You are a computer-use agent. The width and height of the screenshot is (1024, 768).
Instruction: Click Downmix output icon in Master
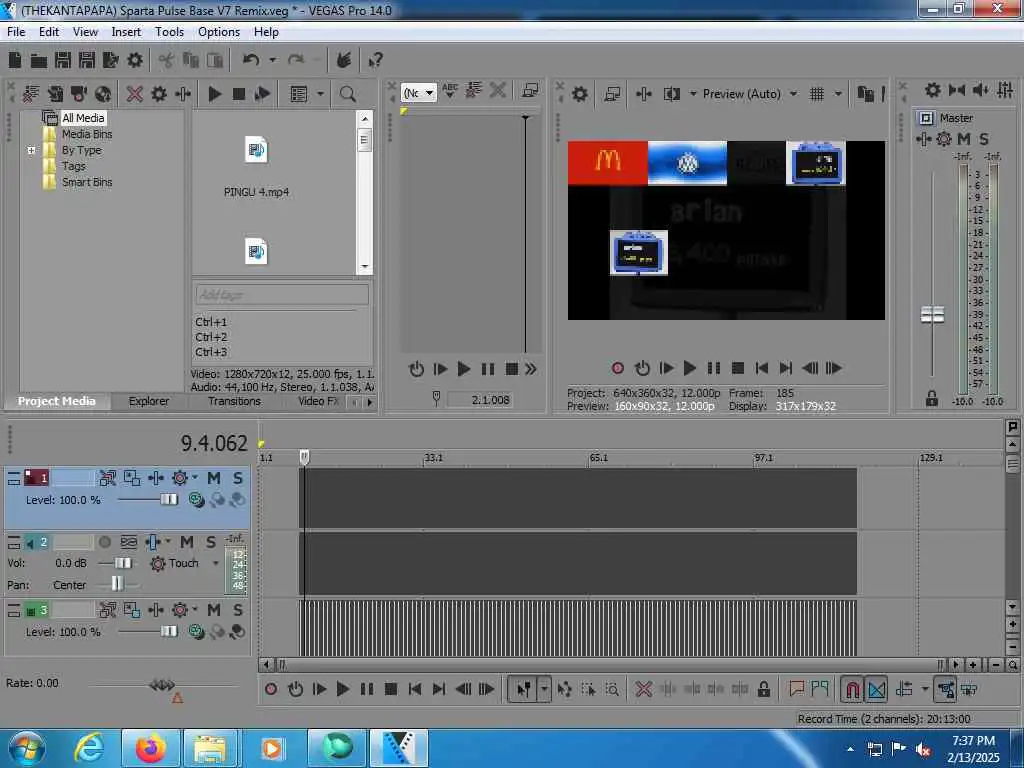(x=957, y=90)
